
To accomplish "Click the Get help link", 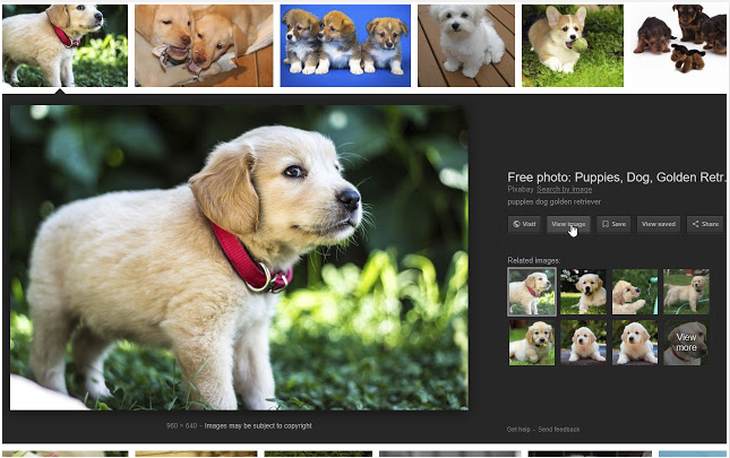I will (518, 429).
